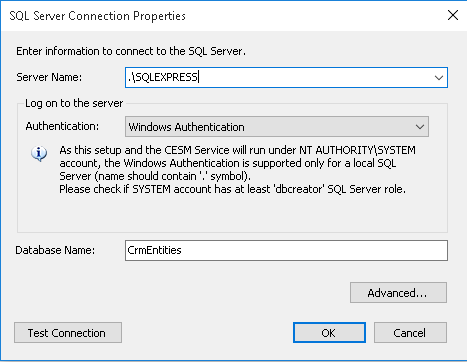Click the NT AUTHORITY\SYSTEM notice line
Image resolution: width=467 pixels, height=362 pixels.
pyautogui.click(x=237, y=150)
